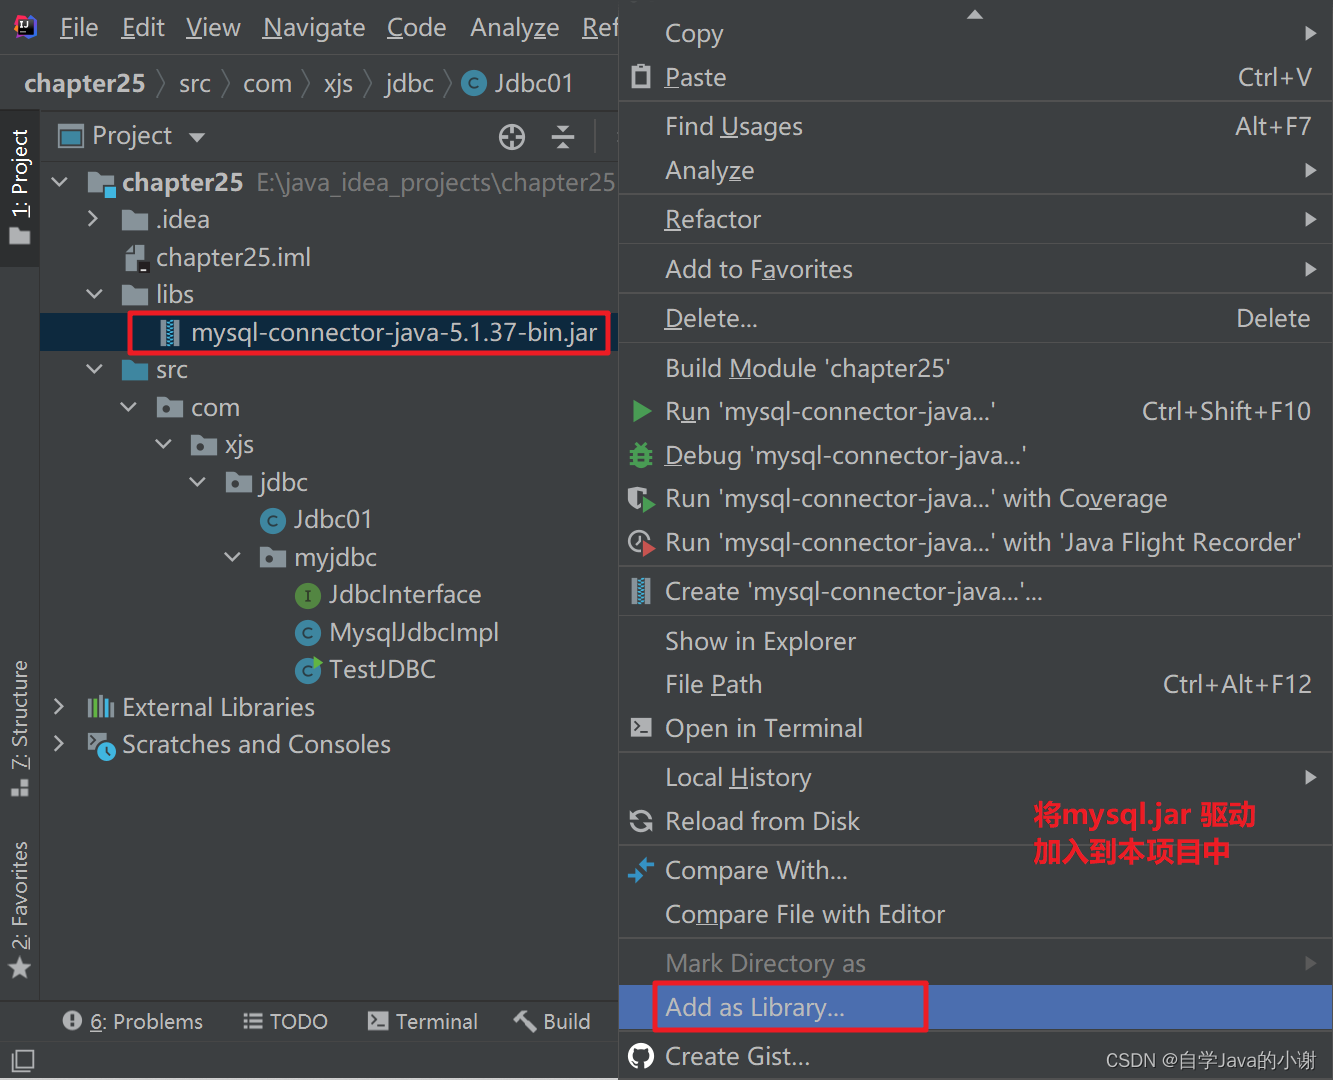Screen dimensions: 1333x1080
Task: Open the Analyze menu in menu bar
Action: [x=515, y=27]
